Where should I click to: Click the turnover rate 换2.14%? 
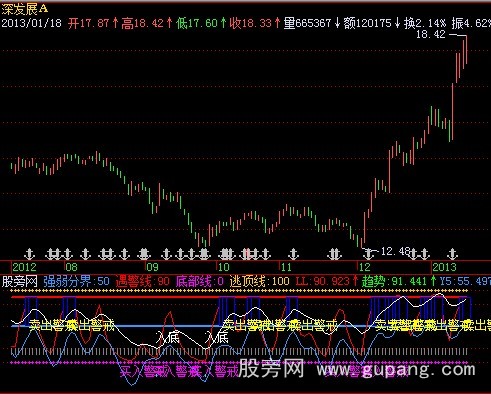tap(425, 23)
